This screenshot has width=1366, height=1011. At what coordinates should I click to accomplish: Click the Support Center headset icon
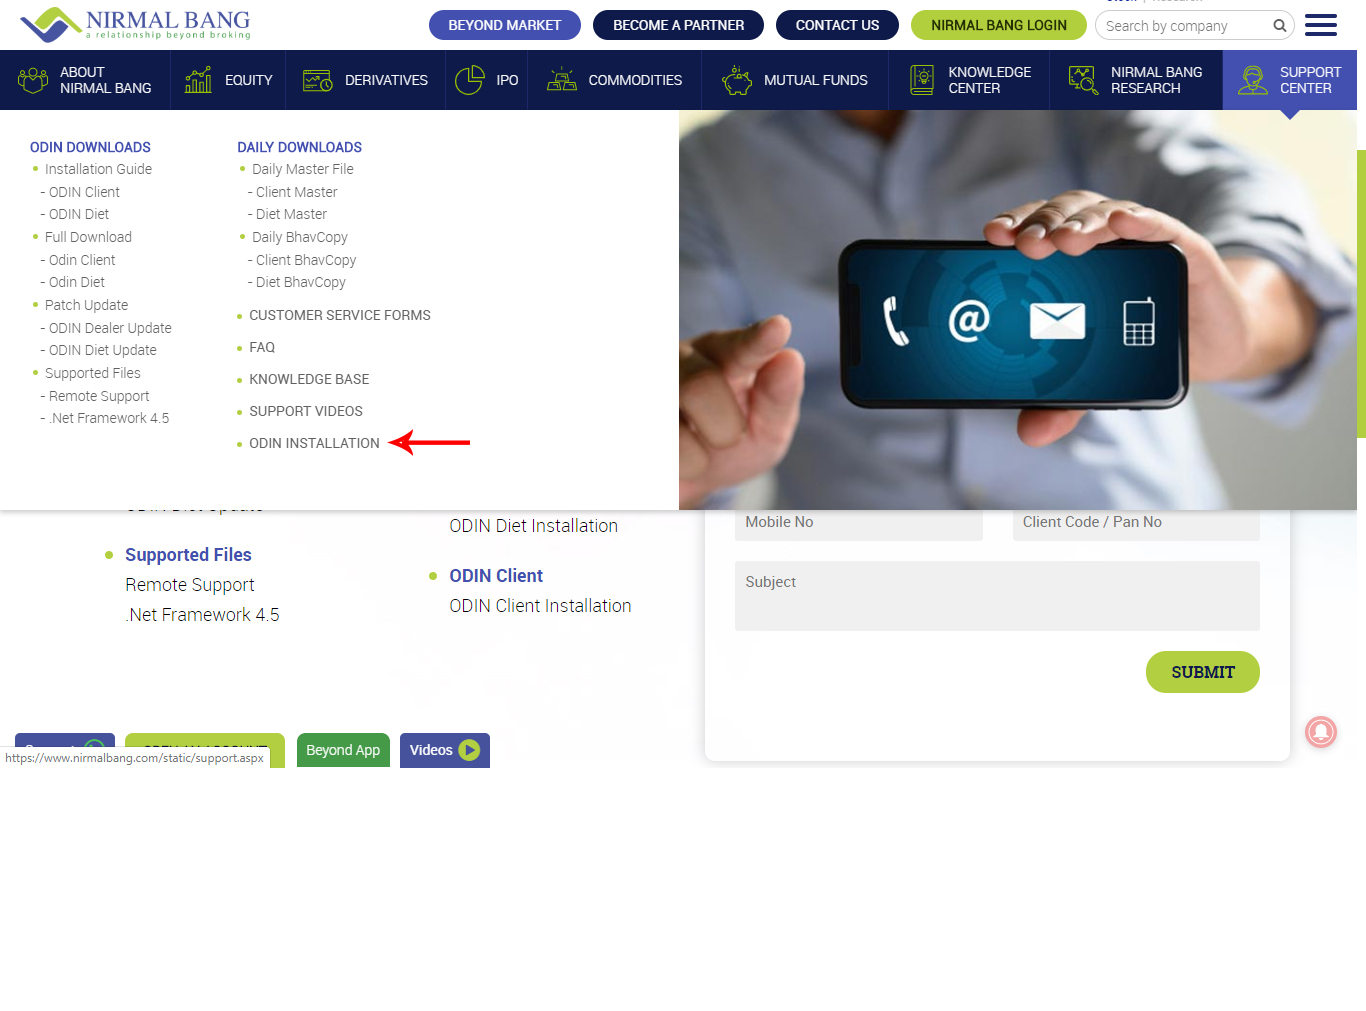[x=1252, y=80]
